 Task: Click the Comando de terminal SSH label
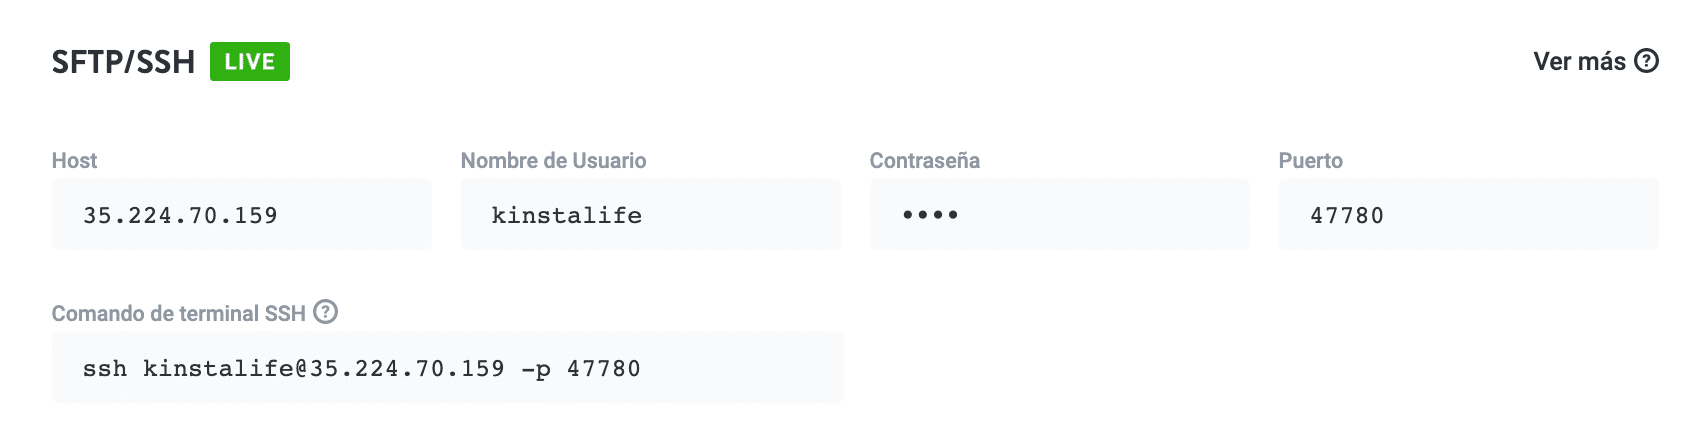click(178, 314)
